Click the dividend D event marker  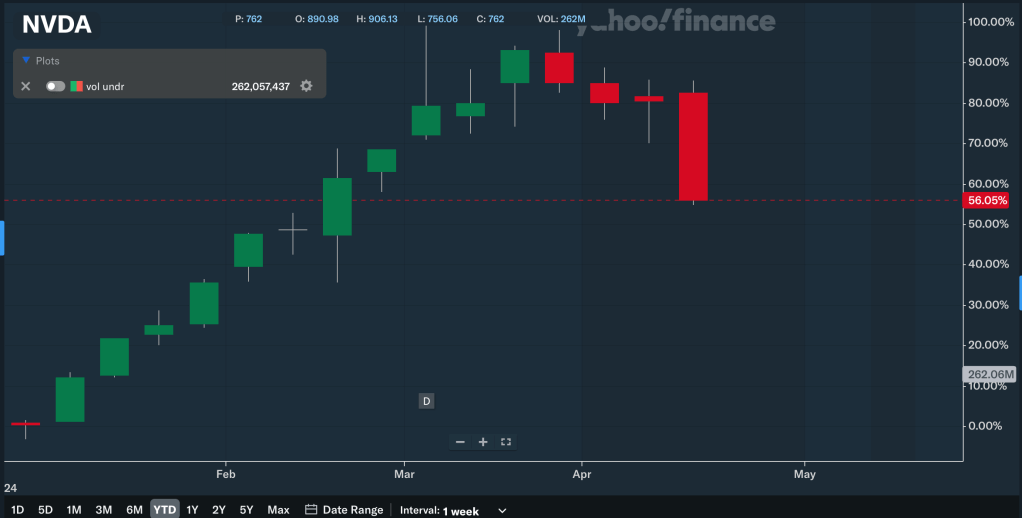tap(425, 401)
